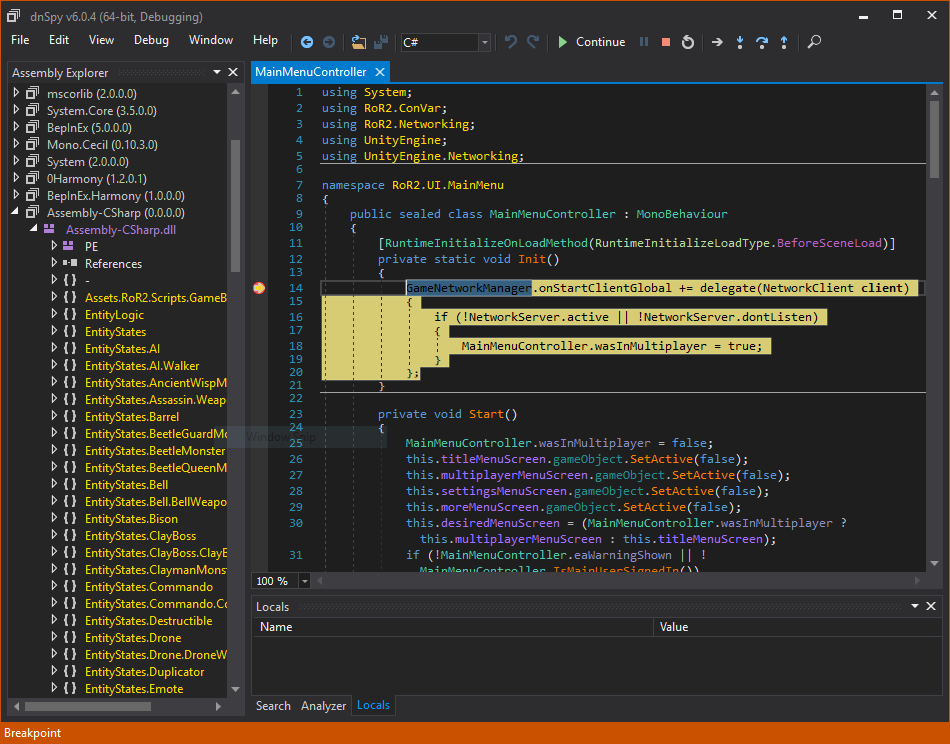
Task: Click Assembly Explorer horizontal scrollbar thumb
Action: (x=88, y=706)
